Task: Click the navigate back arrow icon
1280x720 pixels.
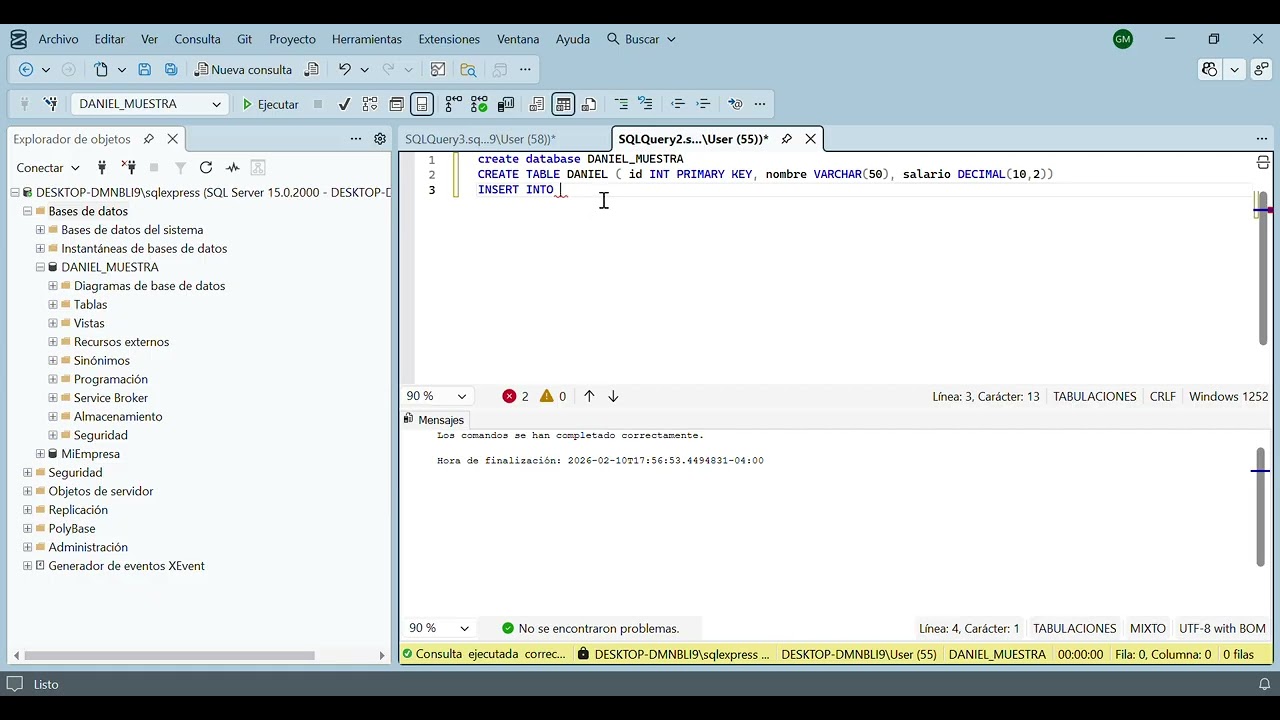Action: coord(26,70)
